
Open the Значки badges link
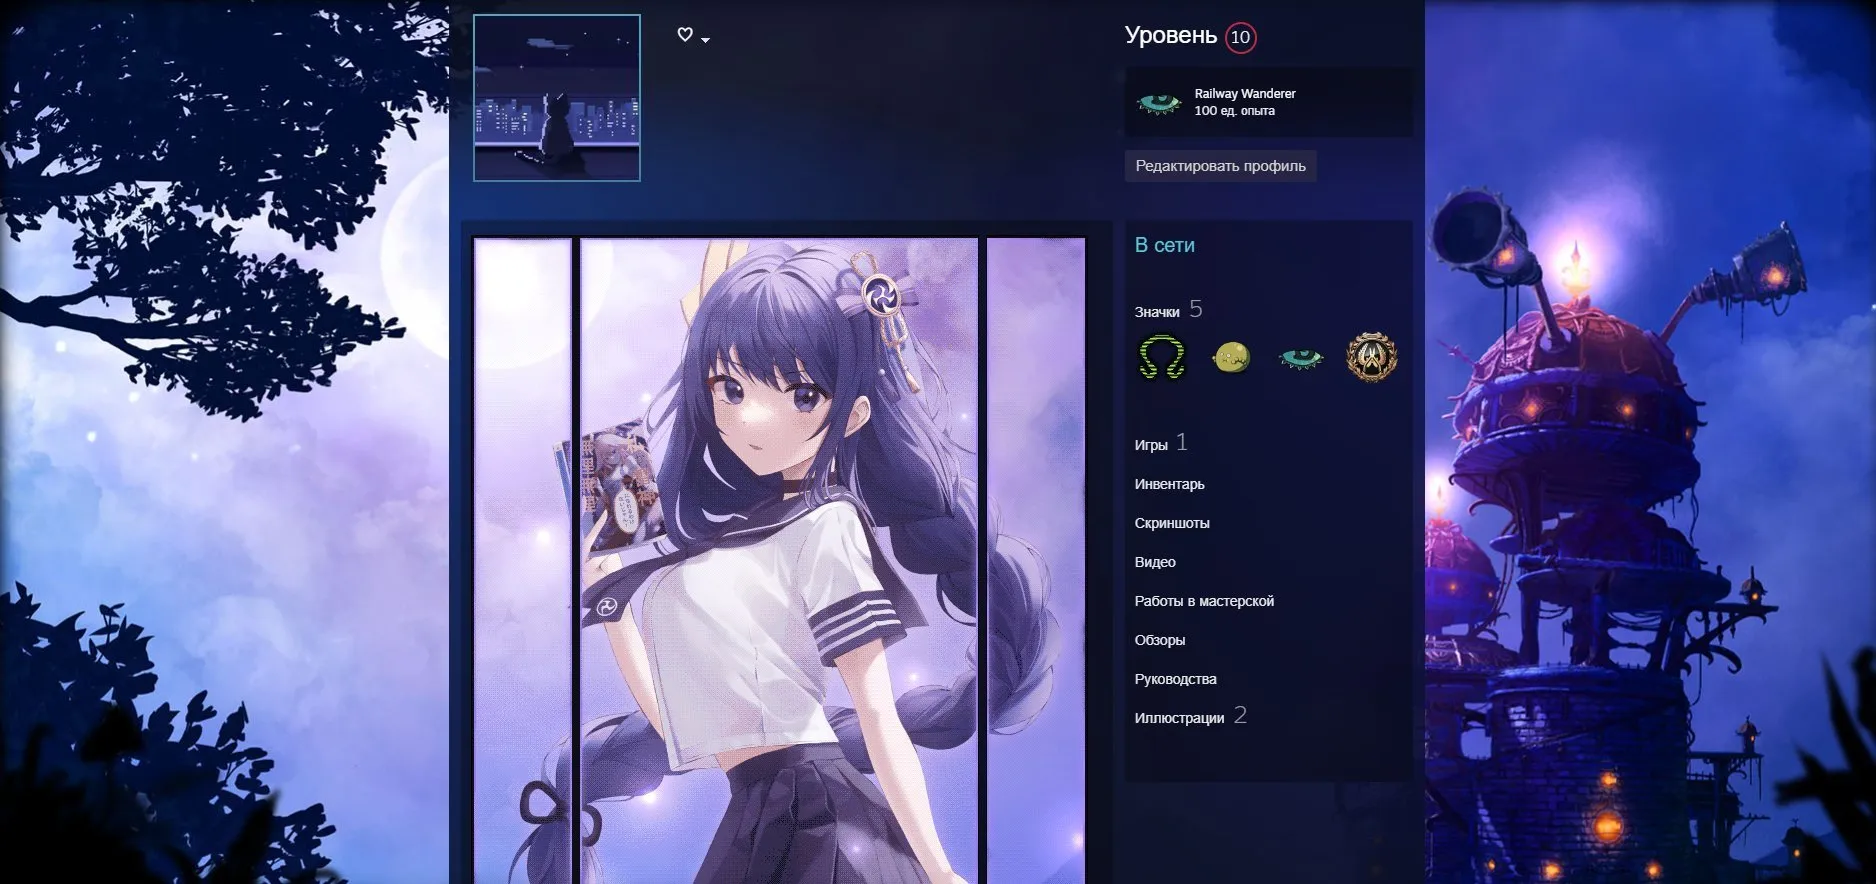click(x=1157, y=312)
